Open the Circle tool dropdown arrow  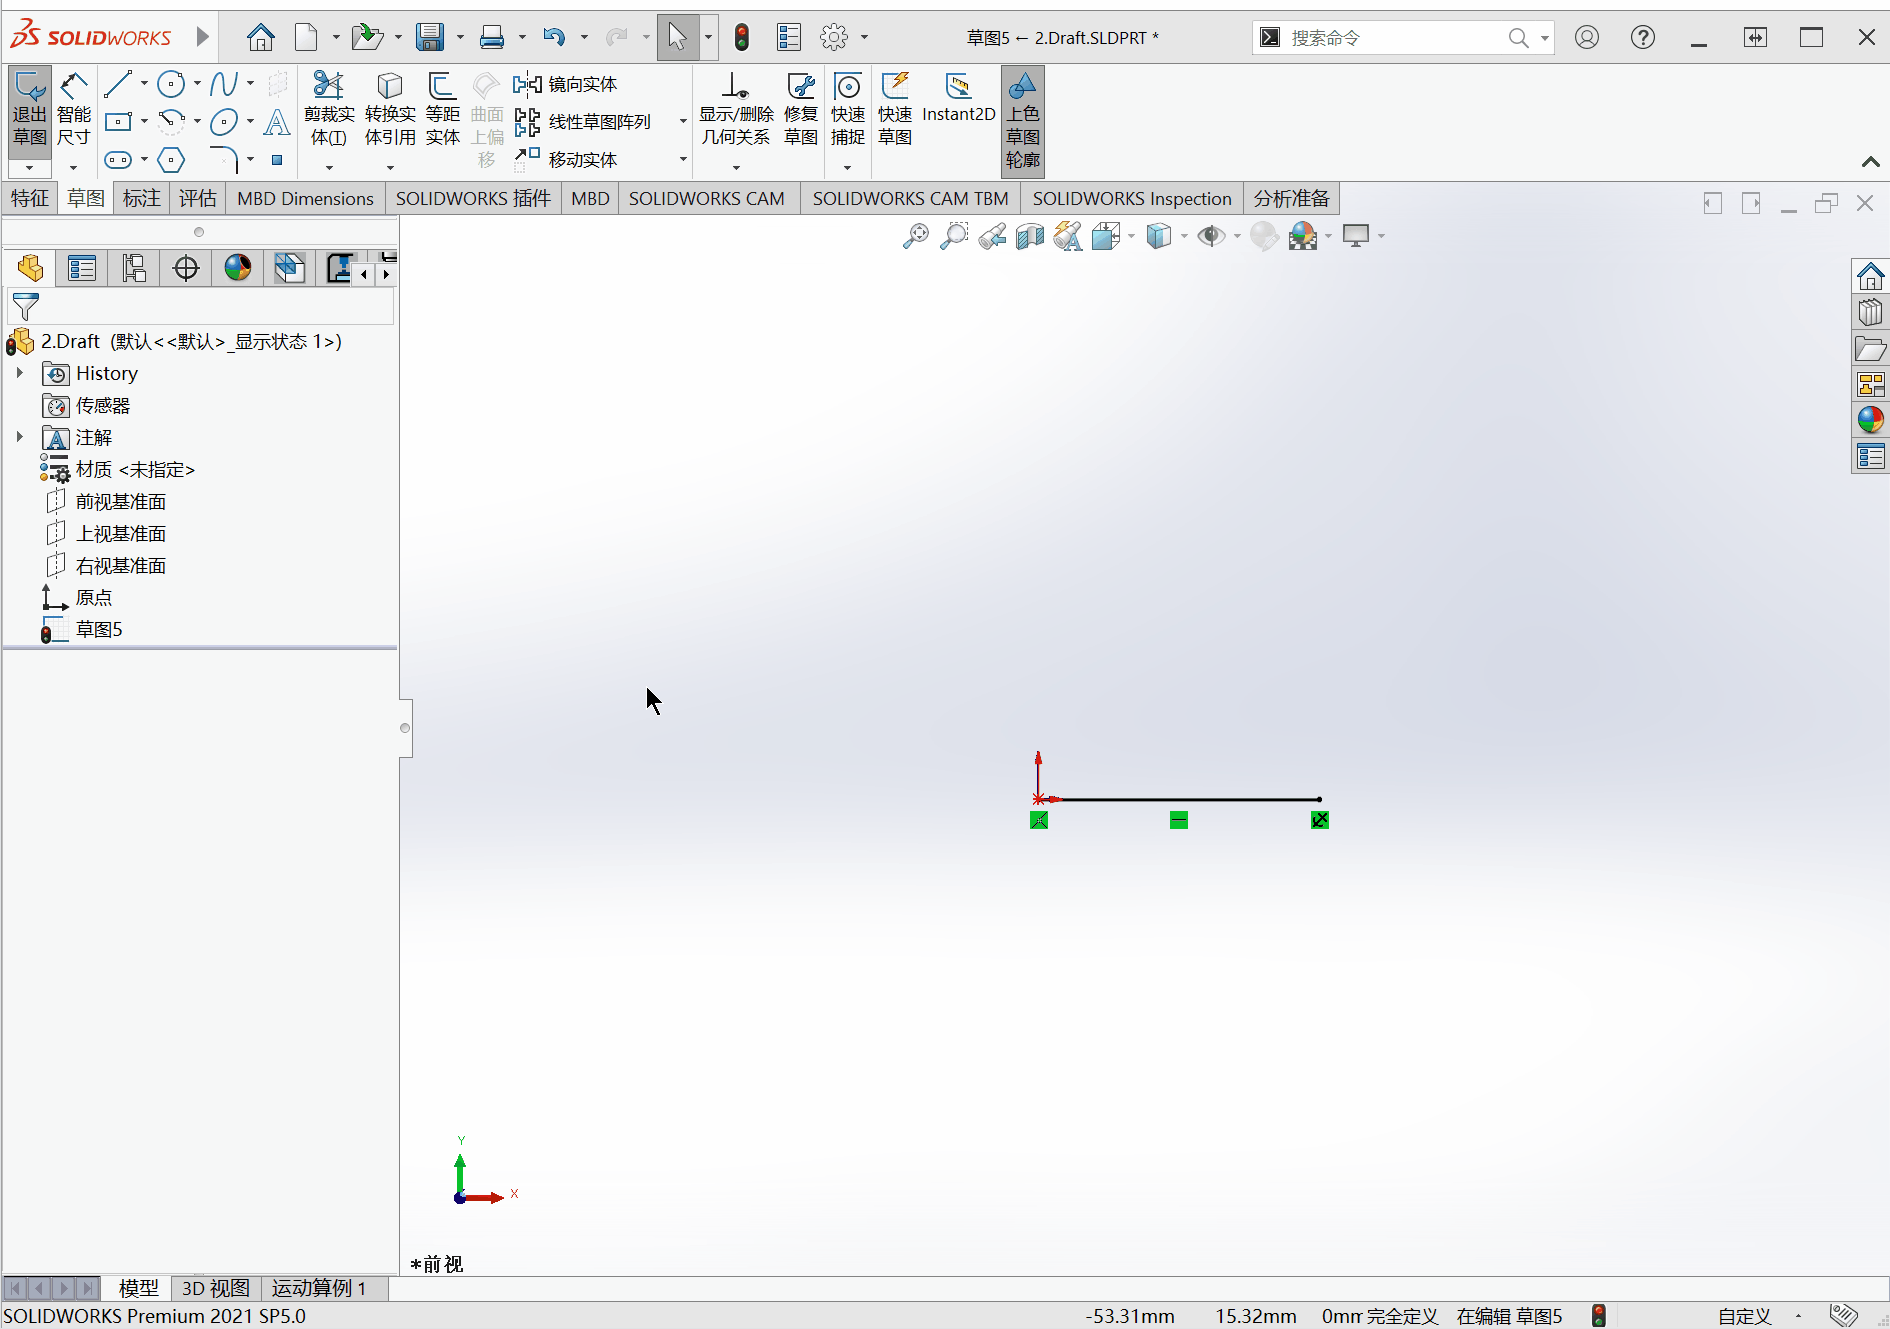(x=197, y=84)
